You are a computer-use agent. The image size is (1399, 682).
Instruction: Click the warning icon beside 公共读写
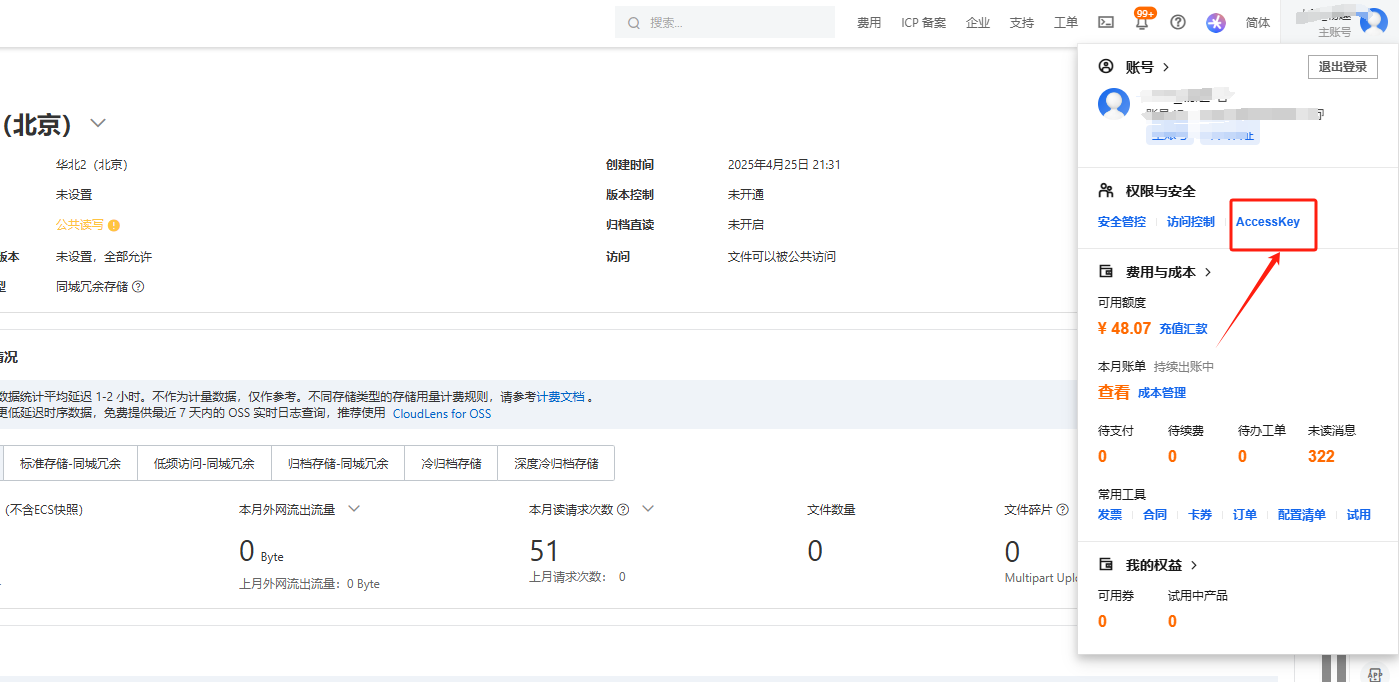click(x=114, y=226)
